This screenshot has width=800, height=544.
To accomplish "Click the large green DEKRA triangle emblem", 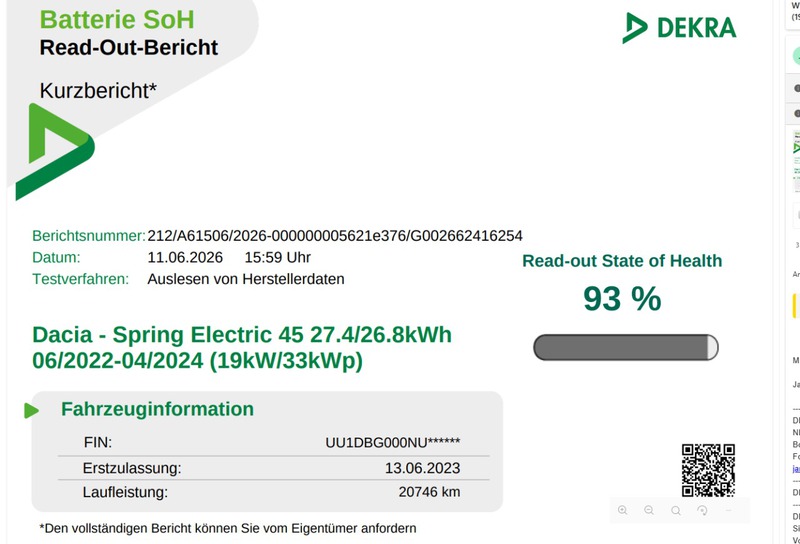I will click(55, 152).
